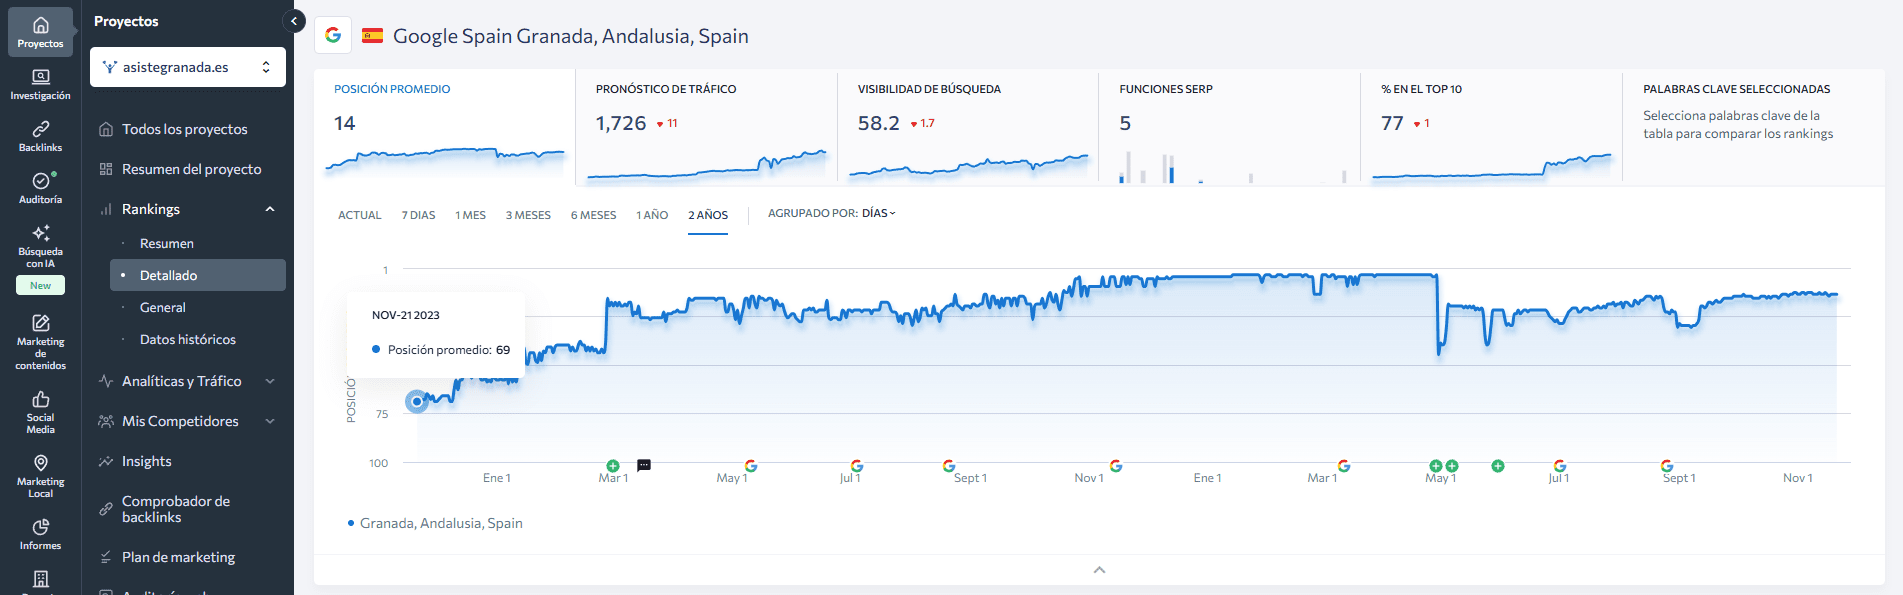1903x595 pixels.
Task: Switch to the 1 AÑO range
Action: pos(652,215)
